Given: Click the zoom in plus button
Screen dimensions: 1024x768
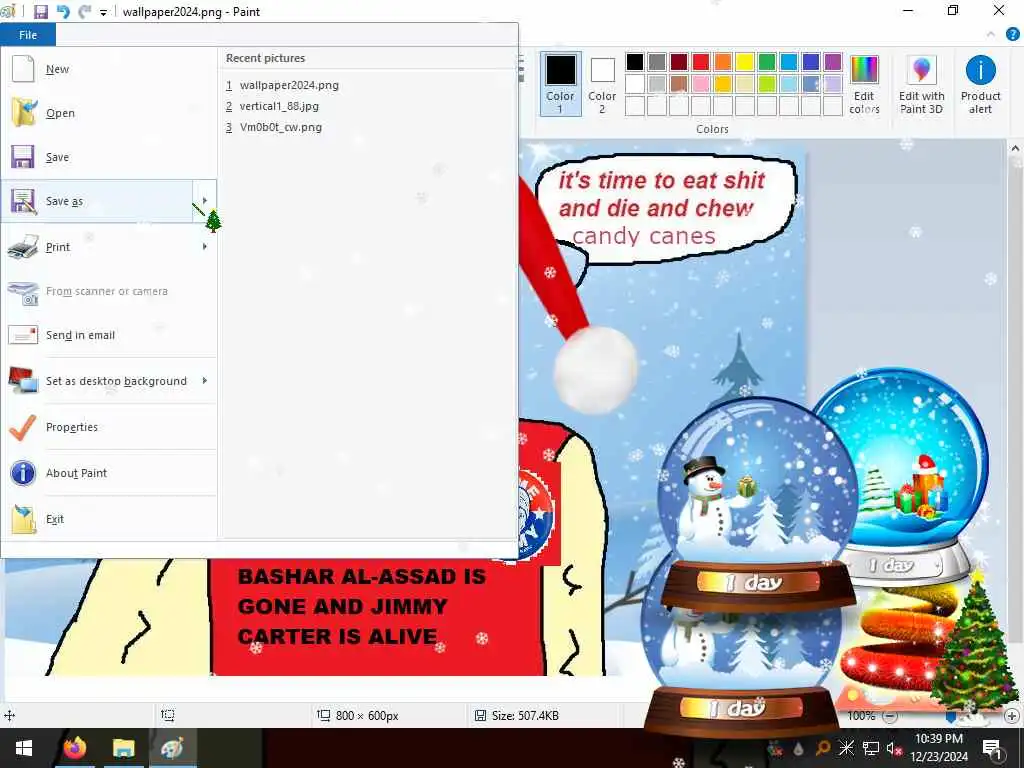Looking at the screenshot, I should click(x=1012, y=716).
